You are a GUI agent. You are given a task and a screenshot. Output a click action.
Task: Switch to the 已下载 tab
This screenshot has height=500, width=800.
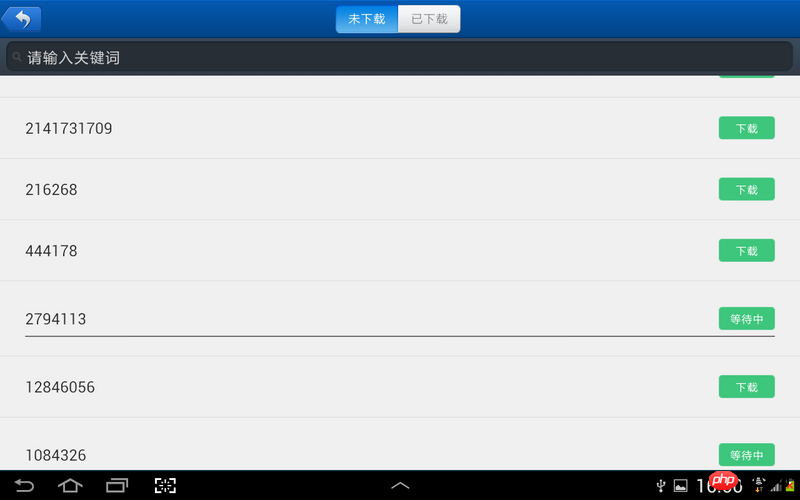[x=429, y=19]
